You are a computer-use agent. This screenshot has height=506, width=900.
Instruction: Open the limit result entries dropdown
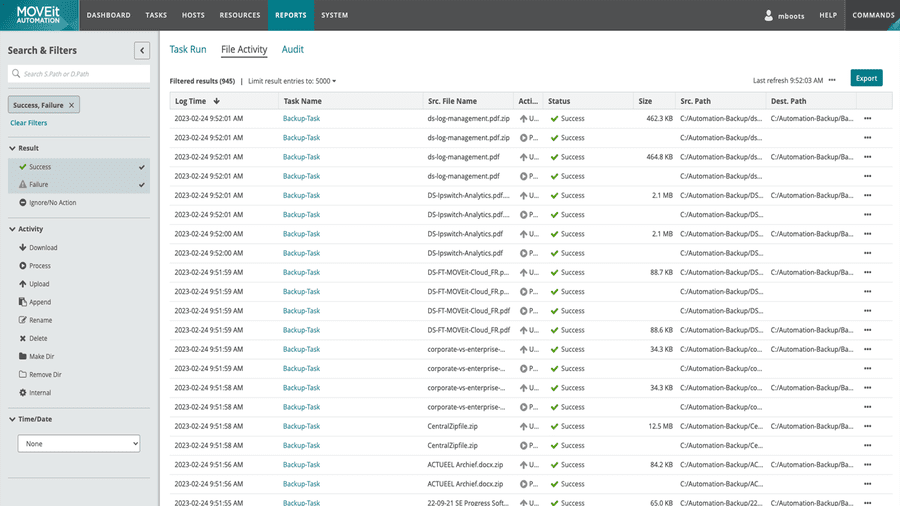click(x=327, y=80)
